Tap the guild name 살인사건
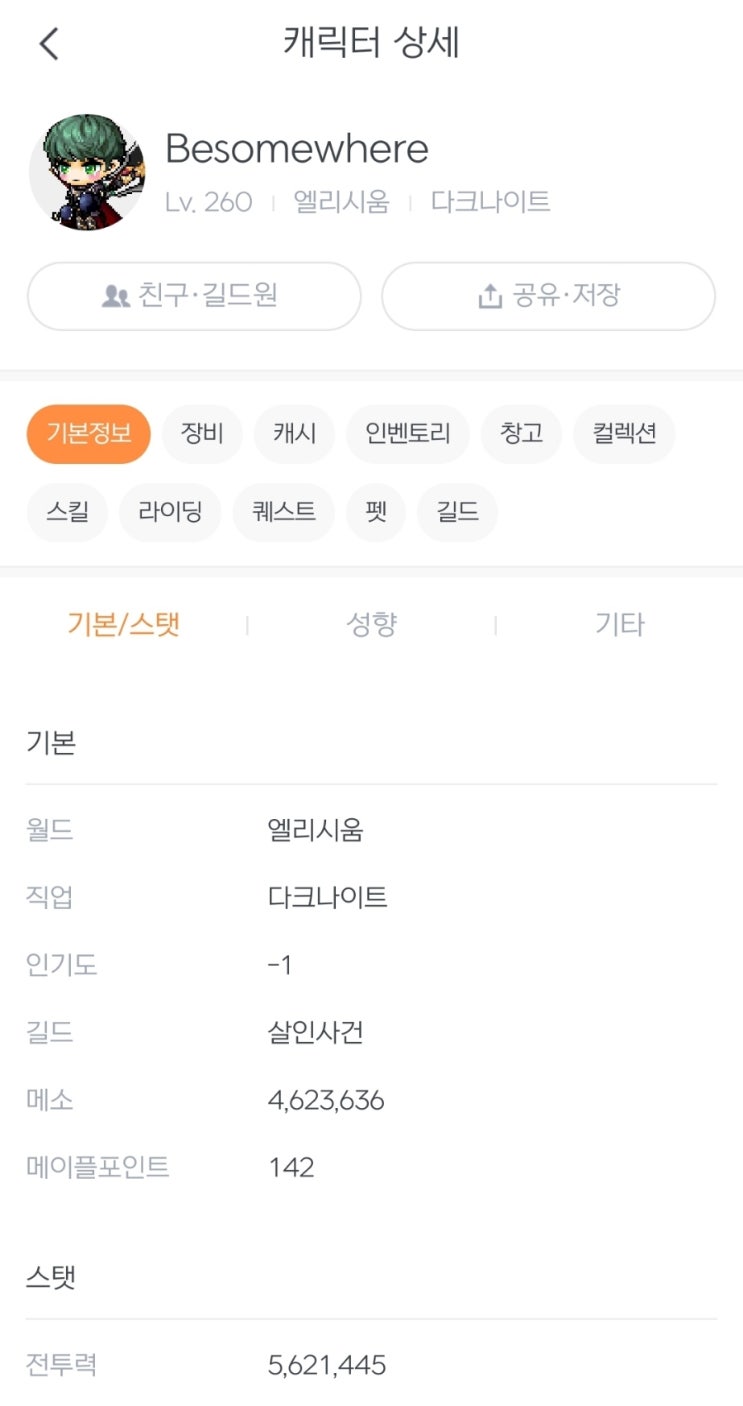 315,1032
